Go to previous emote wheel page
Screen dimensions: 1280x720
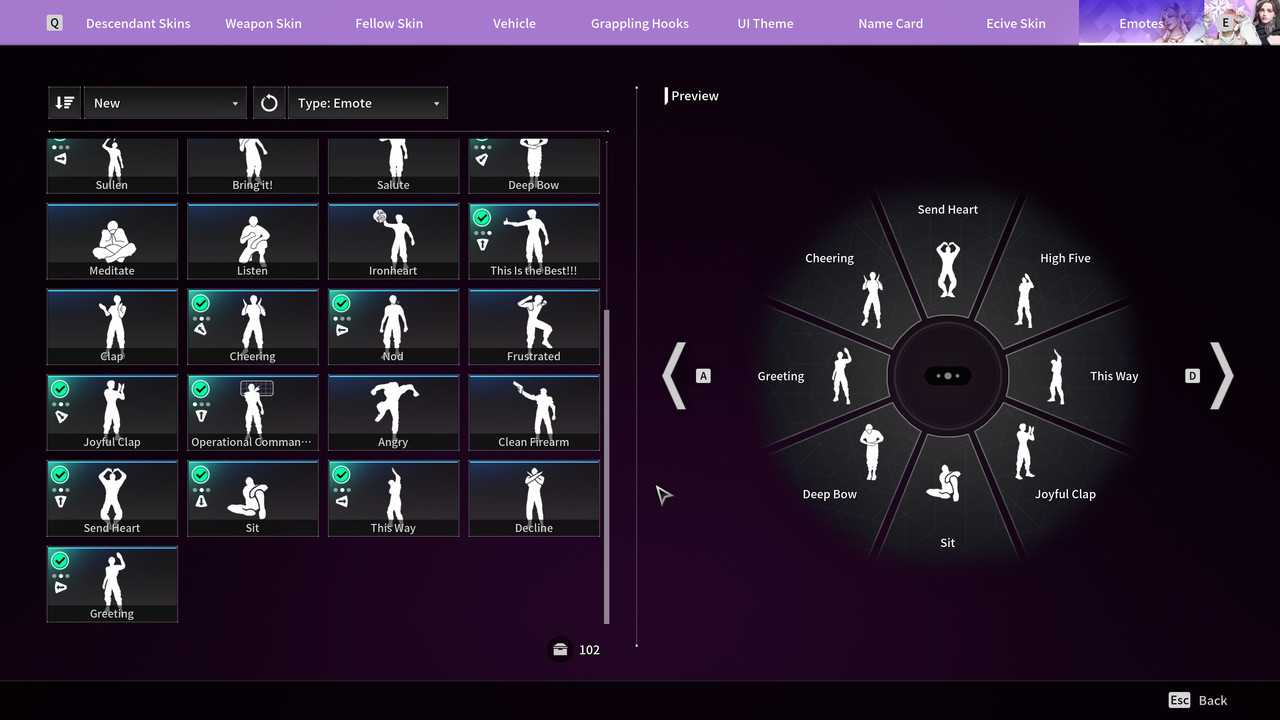click(x=675, y=376)
